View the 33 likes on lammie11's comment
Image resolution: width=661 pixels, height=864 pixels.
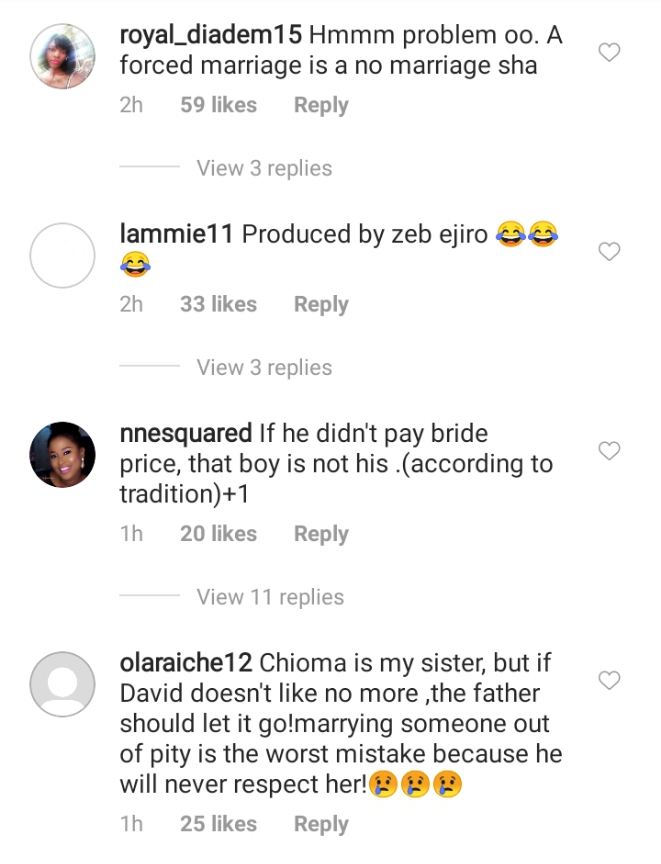tap(219, 304)
